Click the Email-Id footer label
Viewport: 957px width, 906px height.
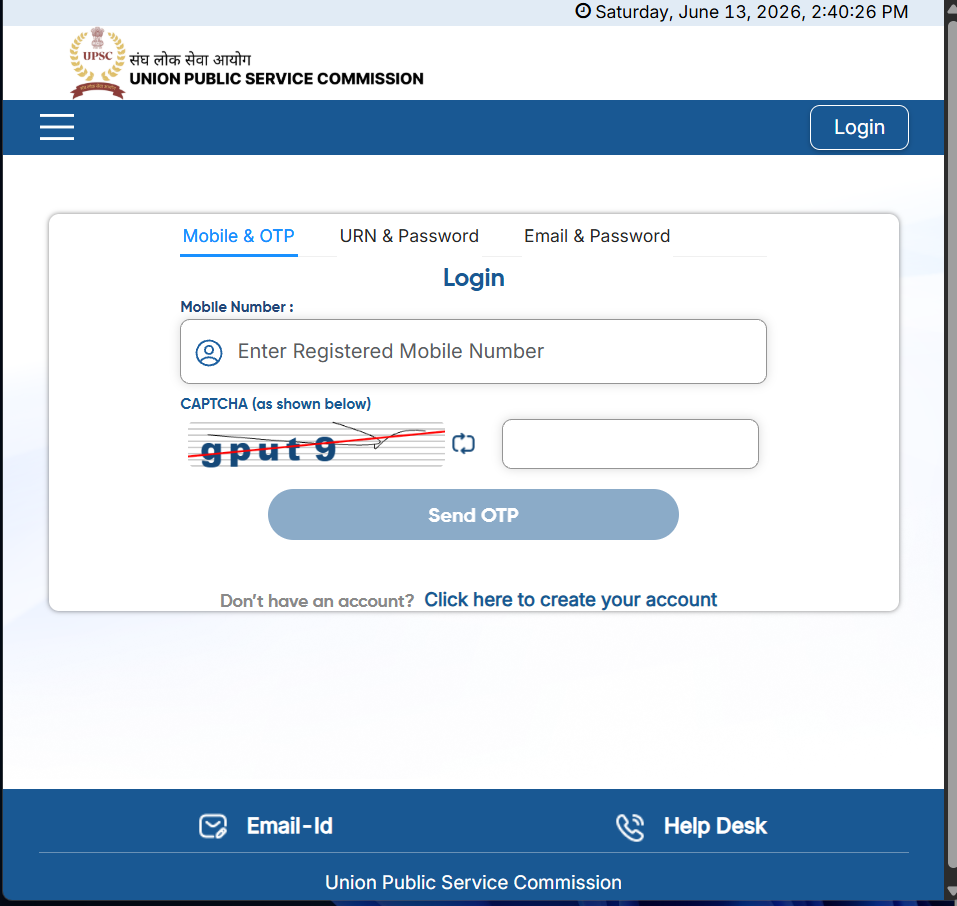pos(289,826)
